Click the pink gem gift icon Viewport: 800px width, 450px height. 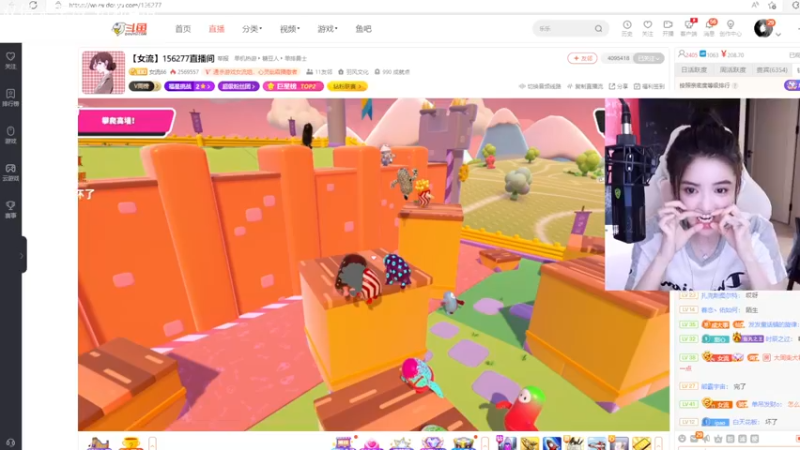pyautogui.click(x=371, y=443)
